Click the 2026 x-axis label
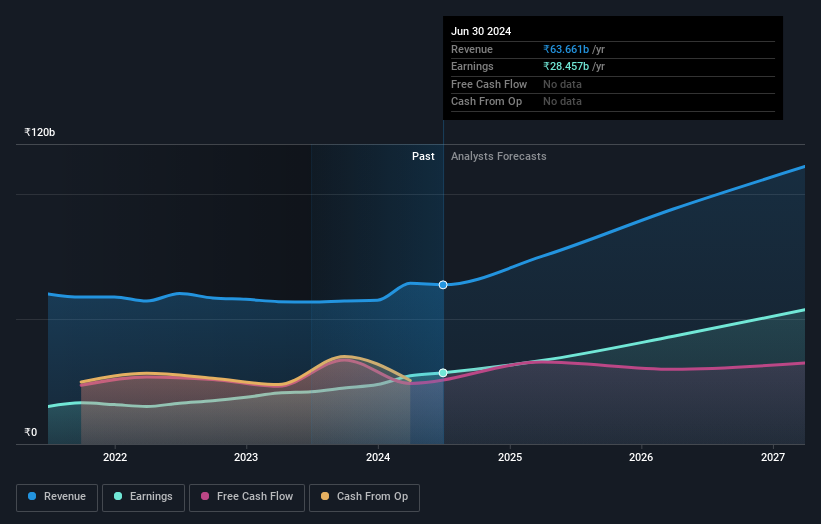Screen dimensions: 821x524 point(640,458)
